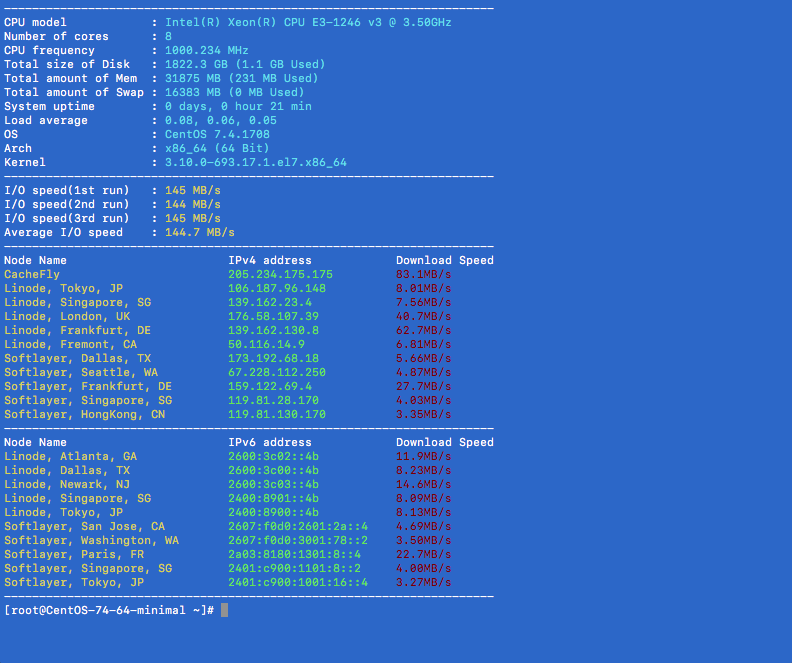Click the Linode, Tokyo, JP IPv4 node name
The image size is (792, 663).
point(63,288)
